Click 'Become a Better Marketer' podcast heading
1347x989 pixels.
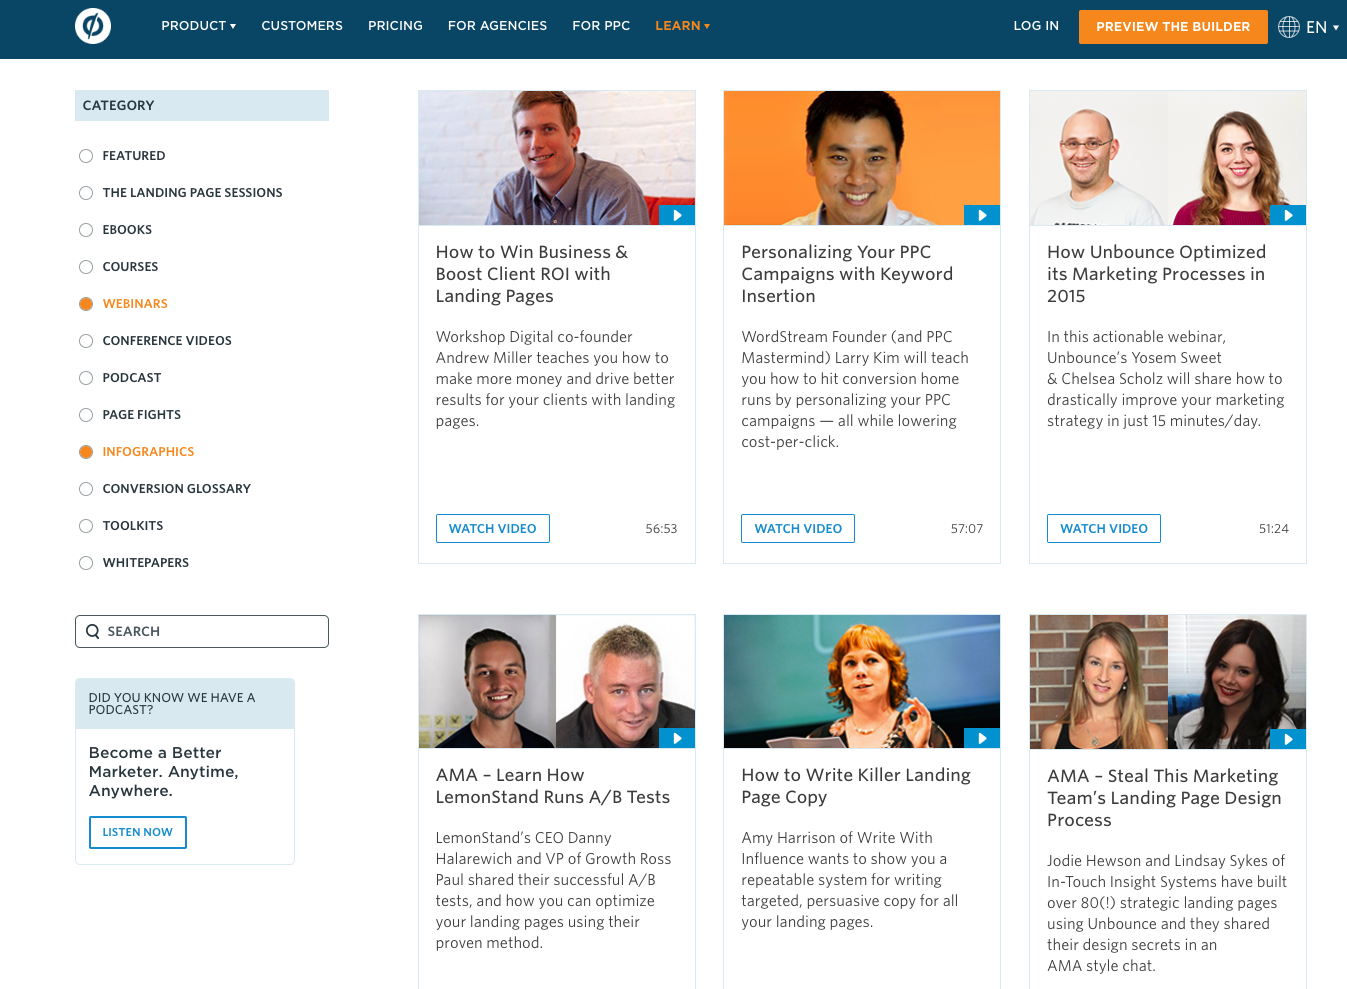(x=164, y=771)
